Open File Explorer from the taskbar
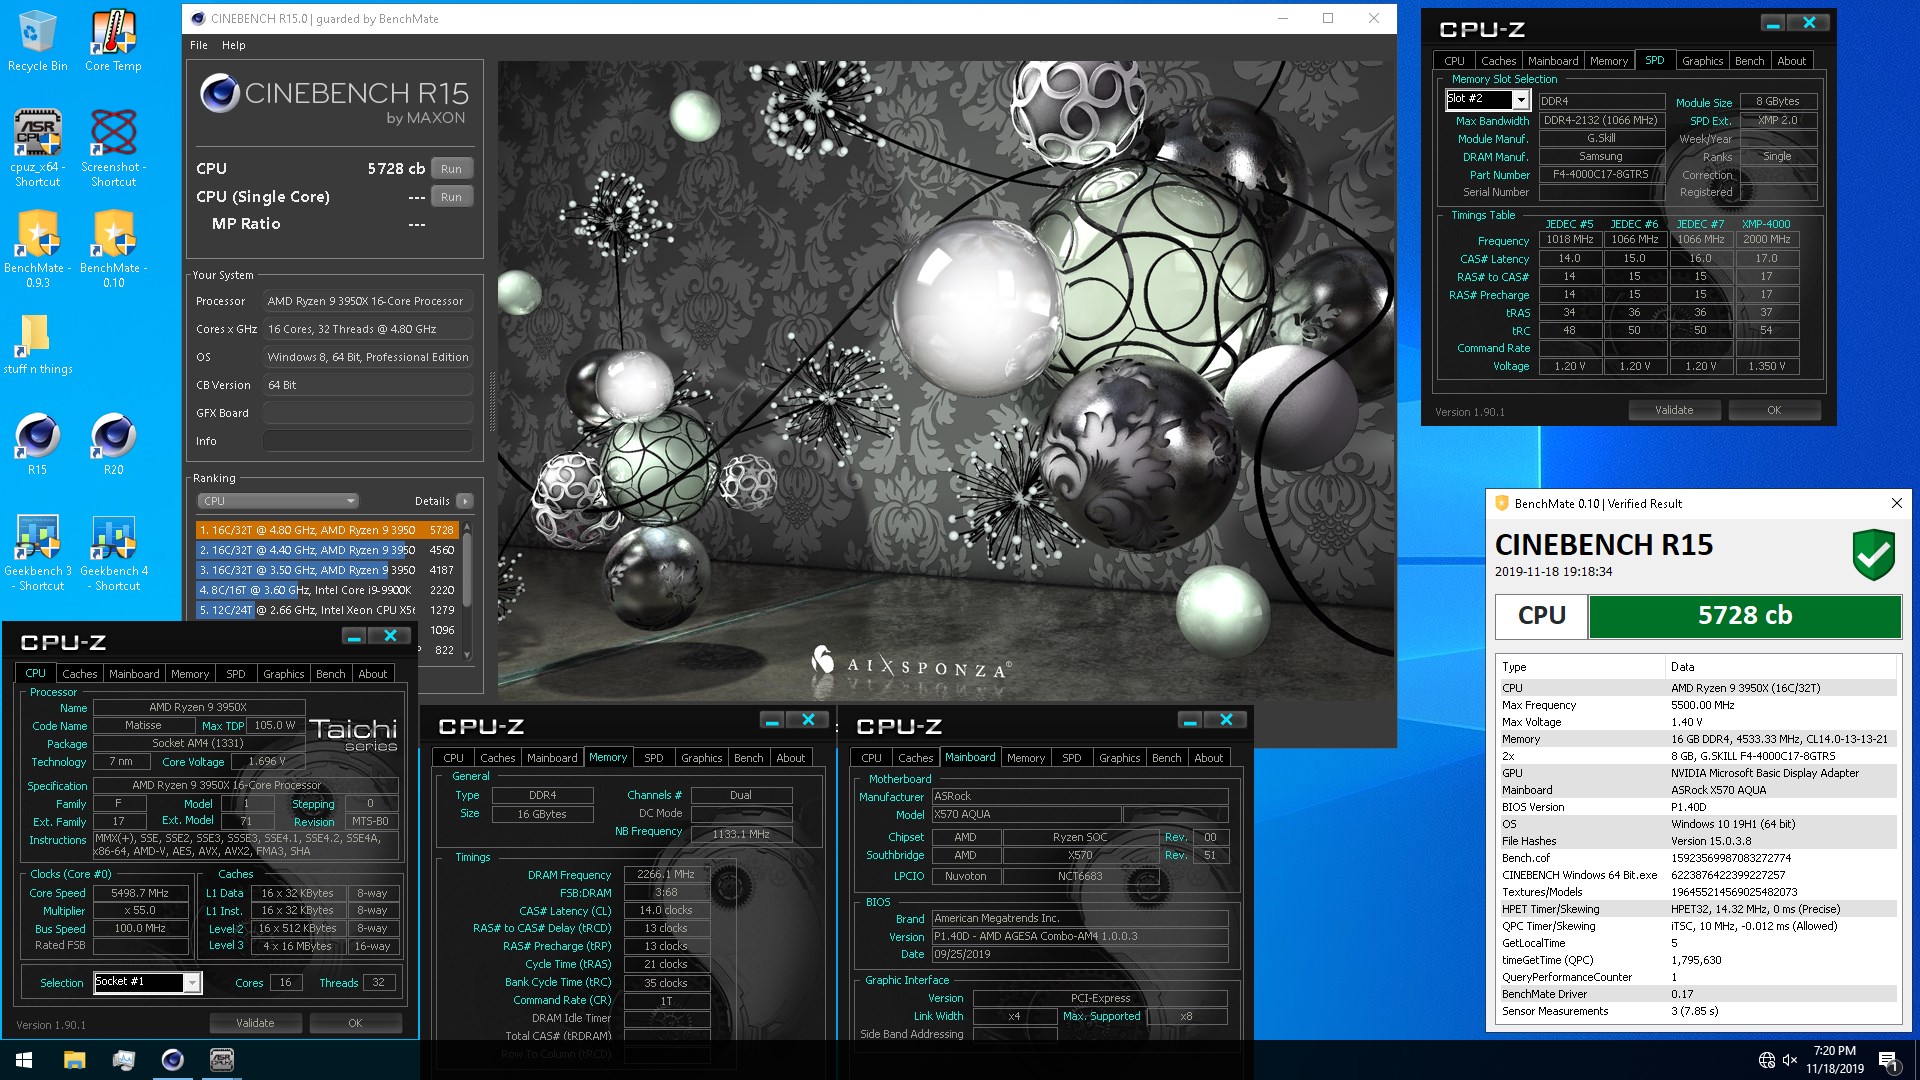 pos(74,1060)
